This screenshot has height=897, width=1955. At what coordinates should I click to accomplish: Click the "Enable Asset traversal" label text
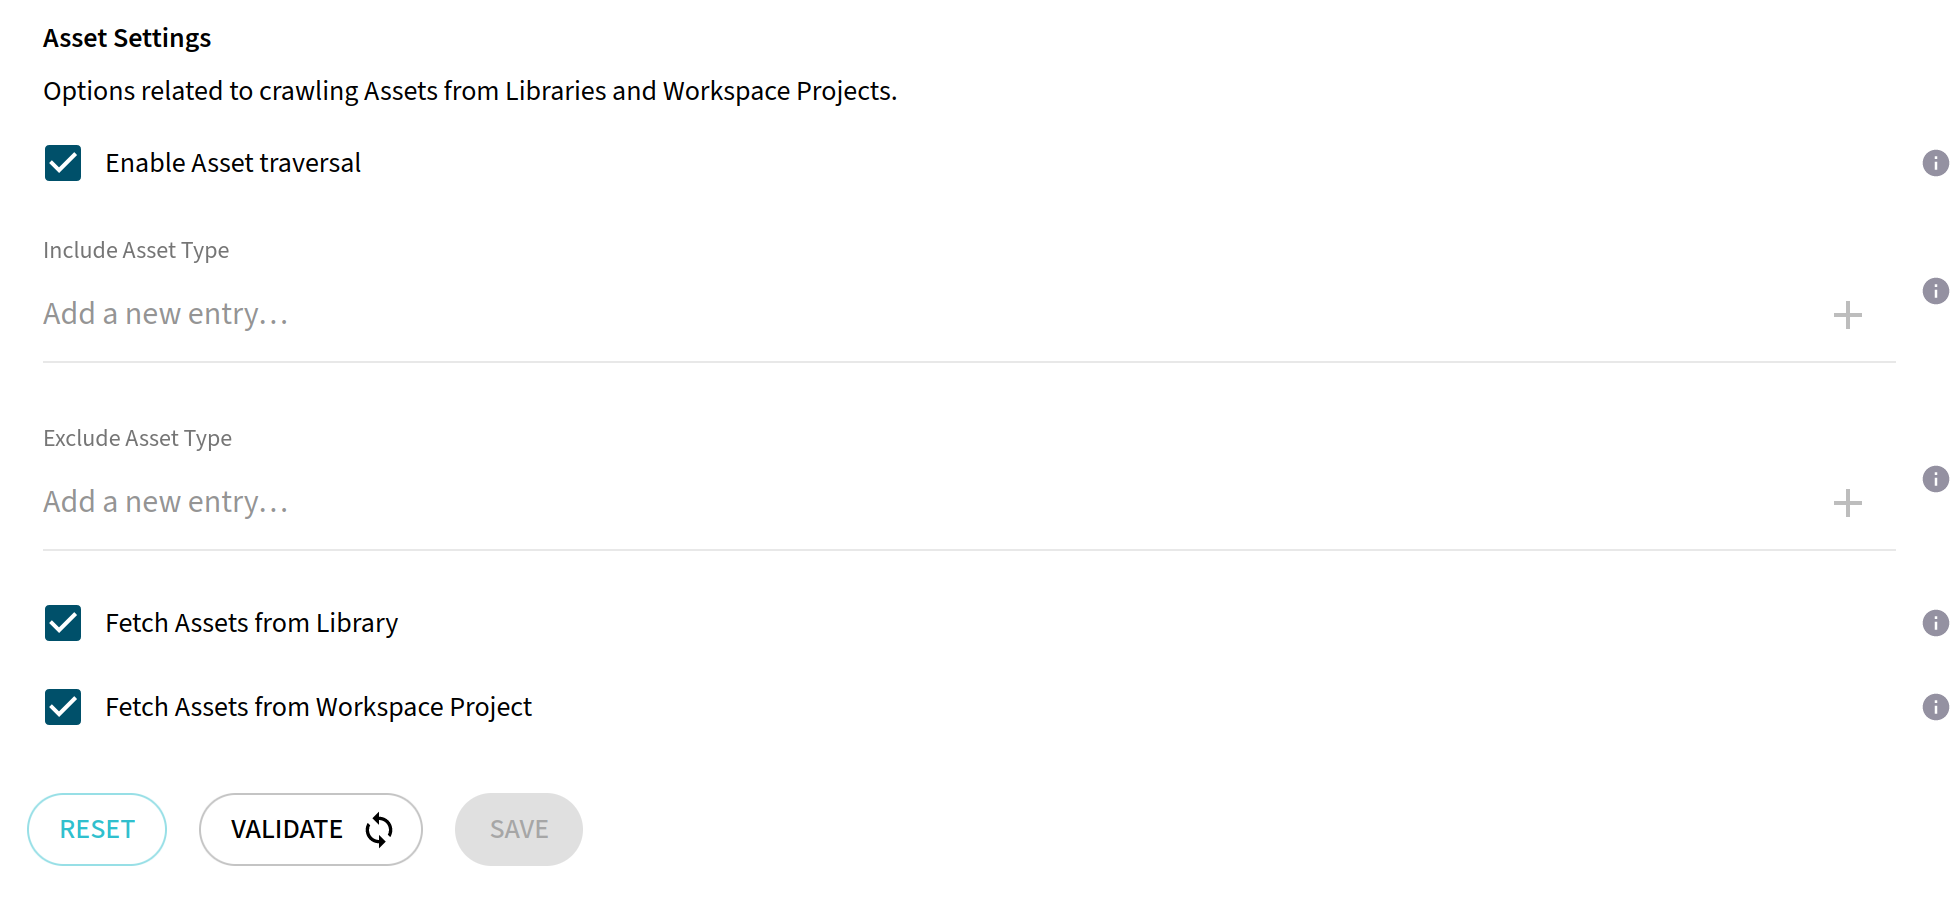[x=233, y=163]
